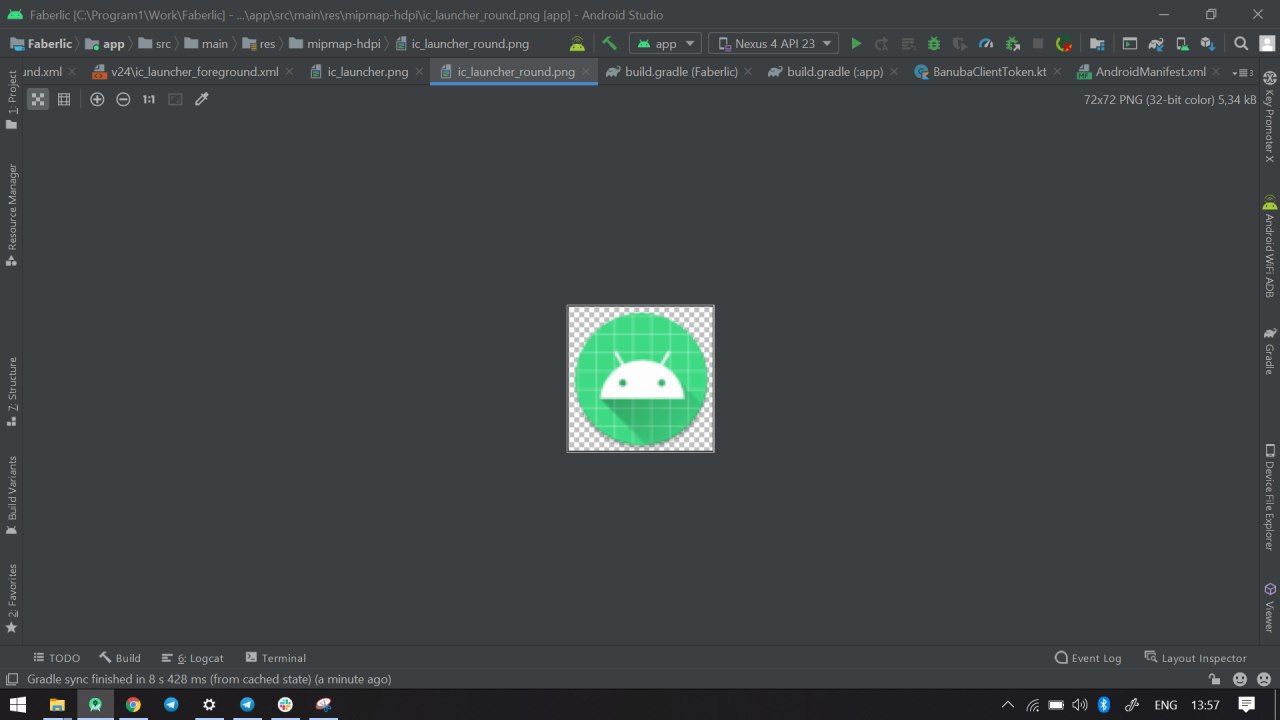This screenshot has width=1280, height=720.
Task: Open the Viewer side panel
Action: tap(1269, 607)
